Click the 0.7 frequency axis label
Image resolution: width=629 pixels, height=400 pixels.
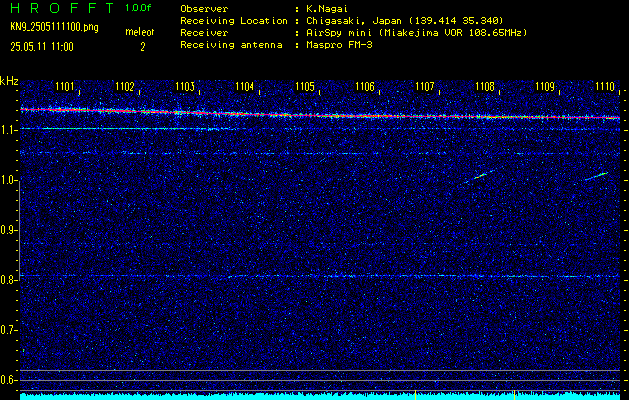pyautogui.click(x=7, y=330)
